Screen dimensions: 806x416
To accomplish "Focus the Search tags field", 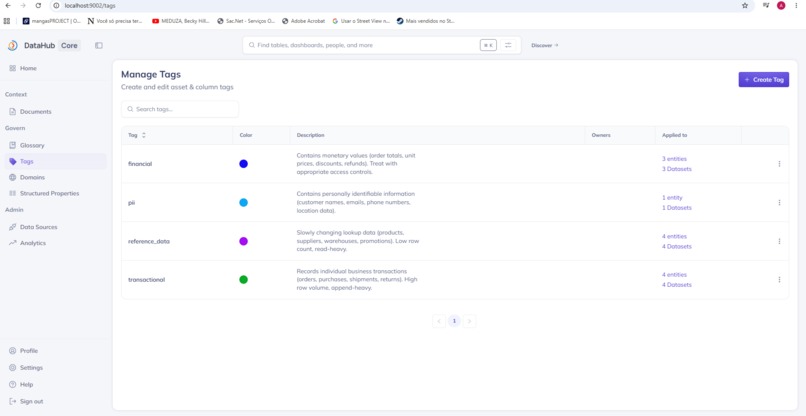I will point(180,109).
